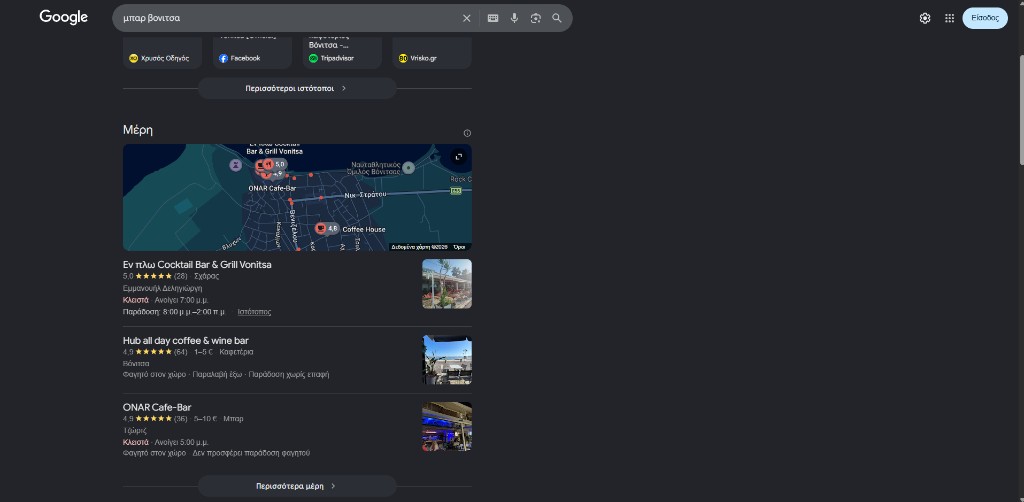The width and height of the screenshot is (1024, 502).
Task: Click the Είσοδος sign-in button
Action: (985, 18)
